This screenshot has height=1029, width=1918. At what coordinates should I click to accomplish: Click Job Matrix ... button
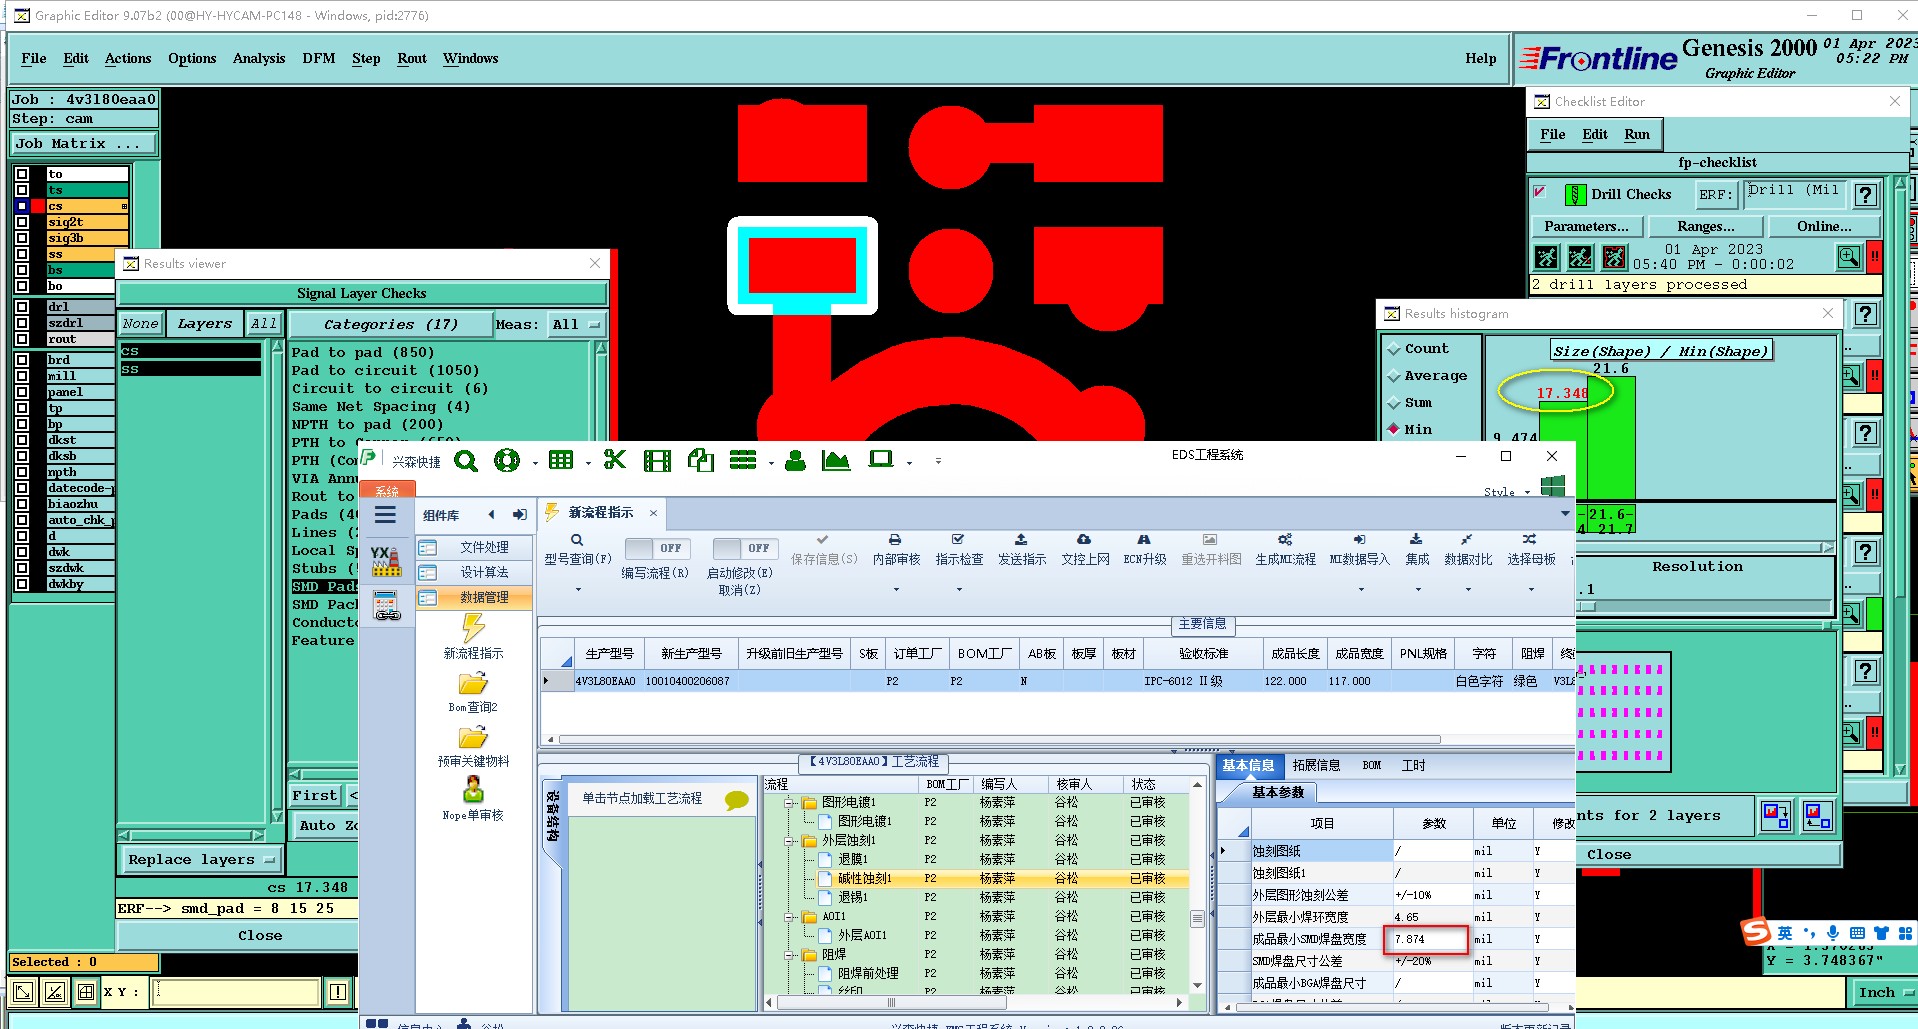[84, 144]
